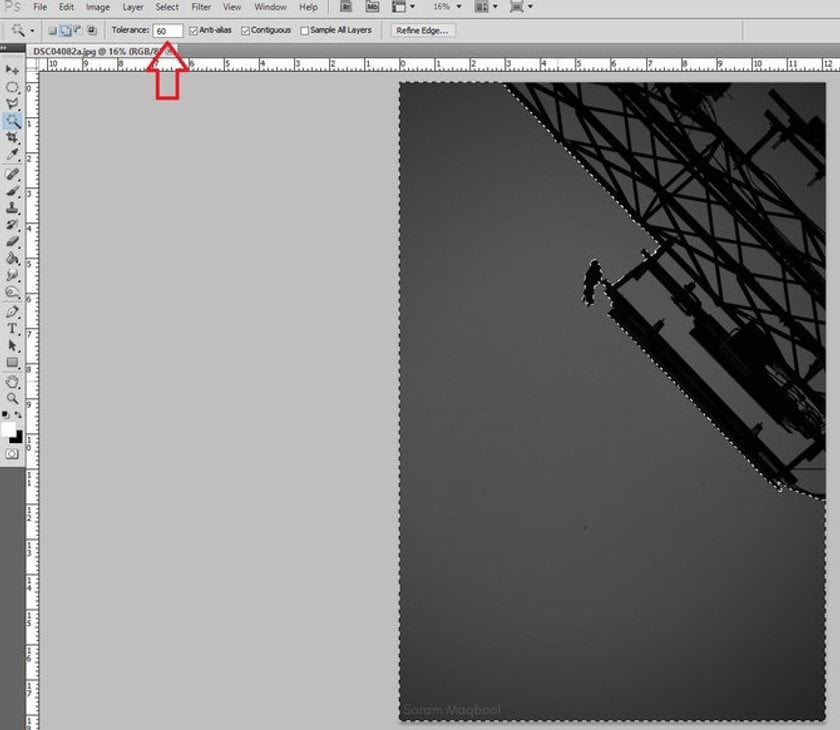This screenshot has height=730, width=840.
Task: Select the Zoom tool in toolbox
Action: coord(12,398)
